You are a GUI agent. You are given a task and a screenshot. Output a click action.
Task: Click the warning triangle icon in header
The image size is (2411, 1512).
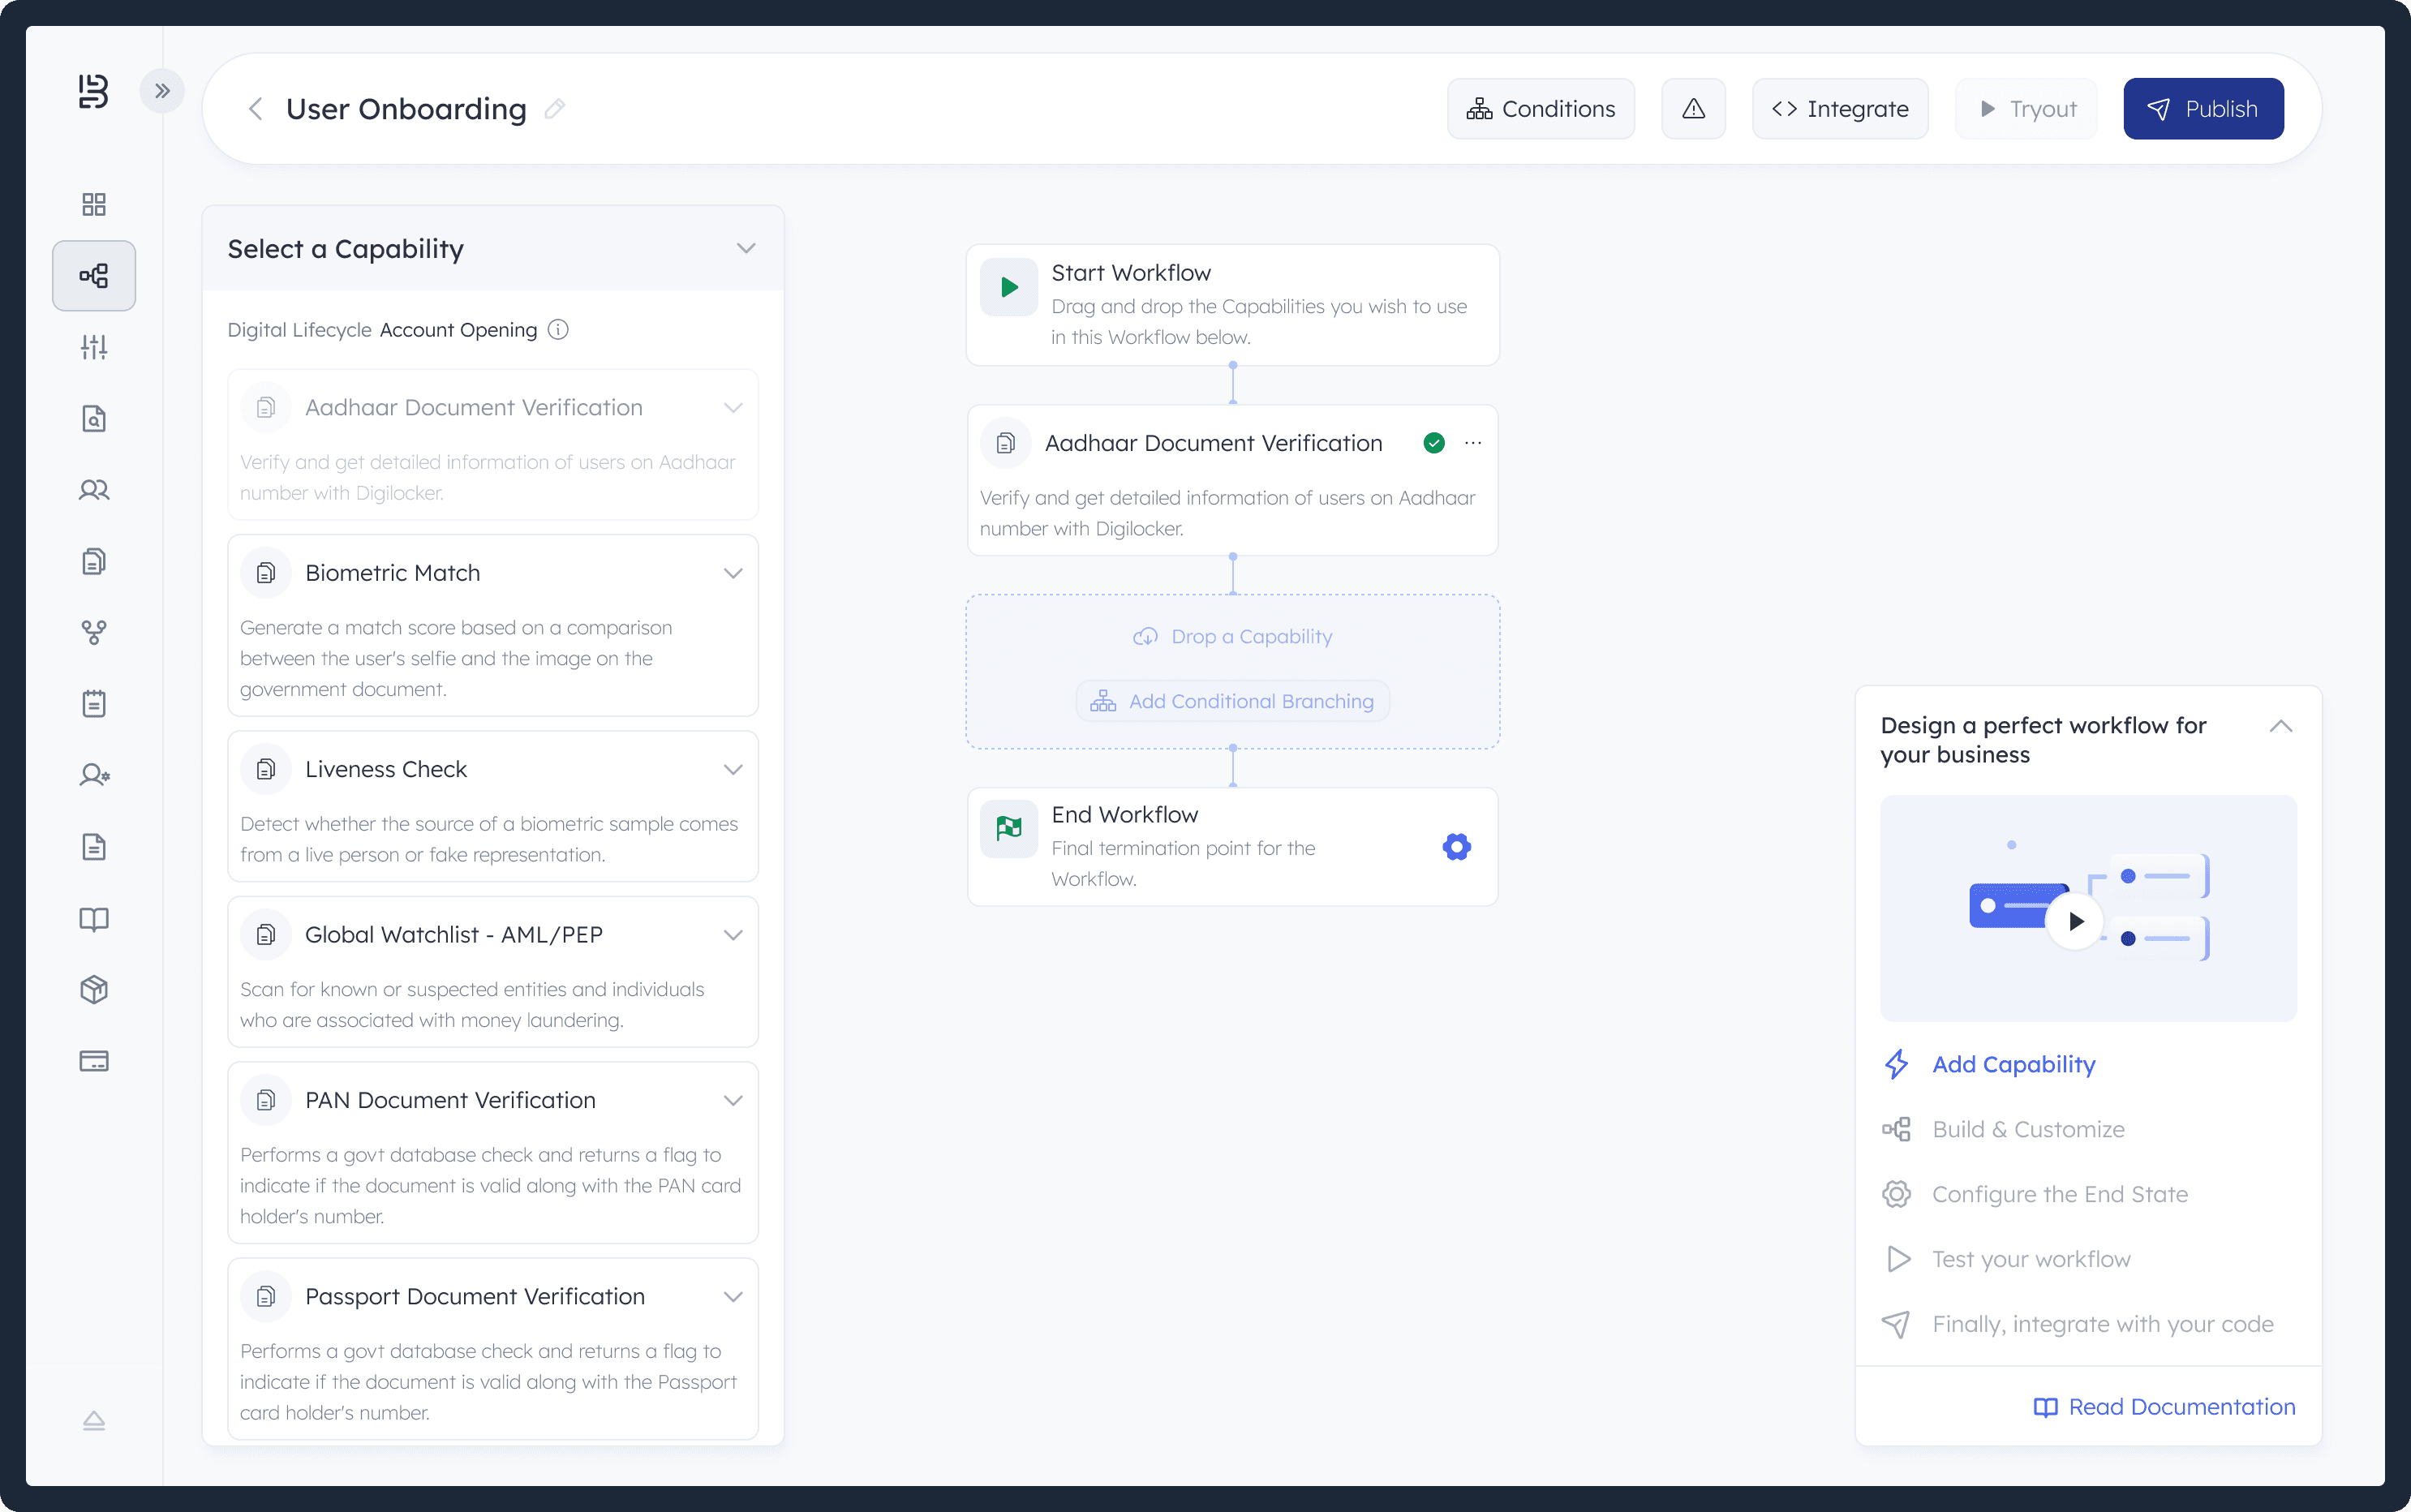(1693, 108)
